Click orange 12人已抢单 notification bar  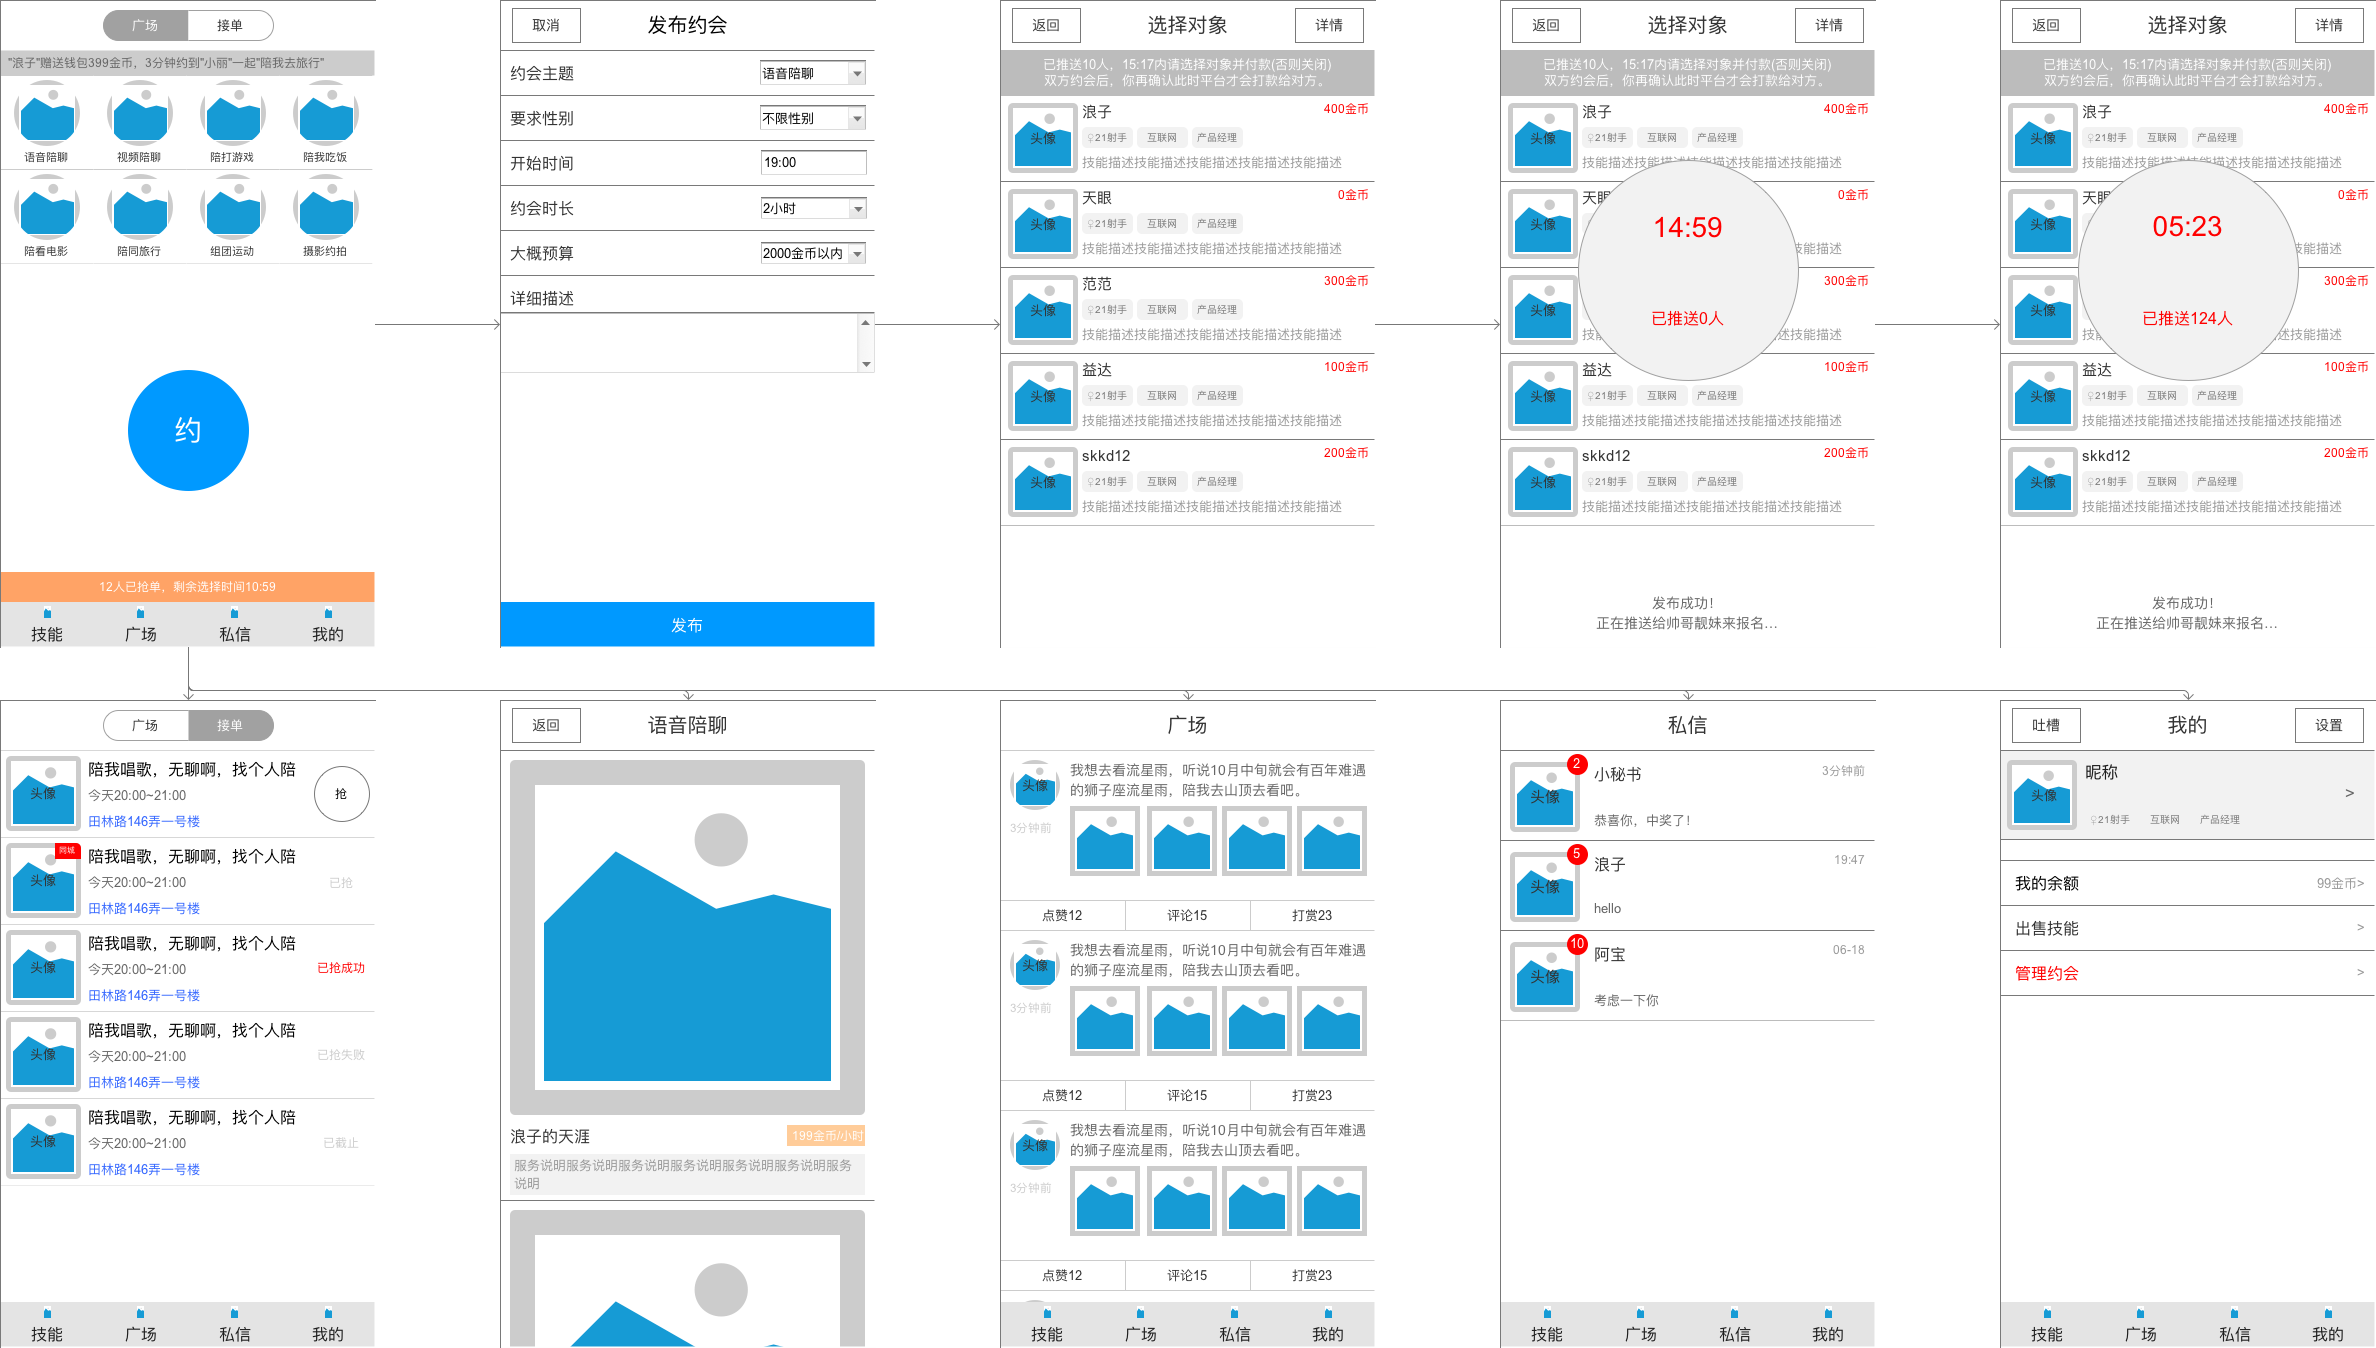pos(188,586)
